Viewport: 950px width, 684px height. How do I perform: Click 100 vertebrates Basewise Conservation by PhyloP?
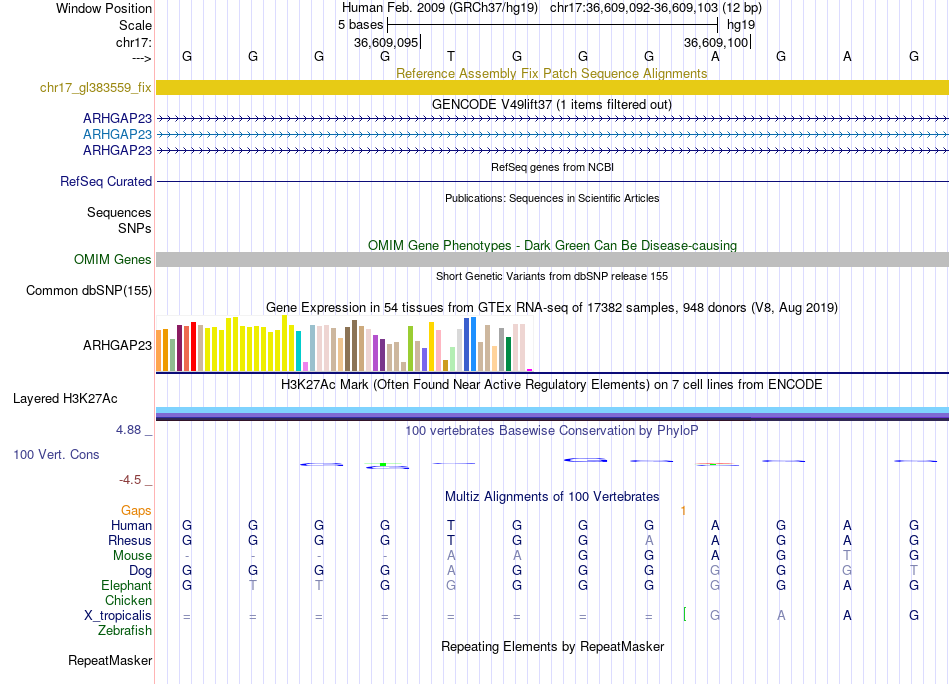click(x=551, y=431)
